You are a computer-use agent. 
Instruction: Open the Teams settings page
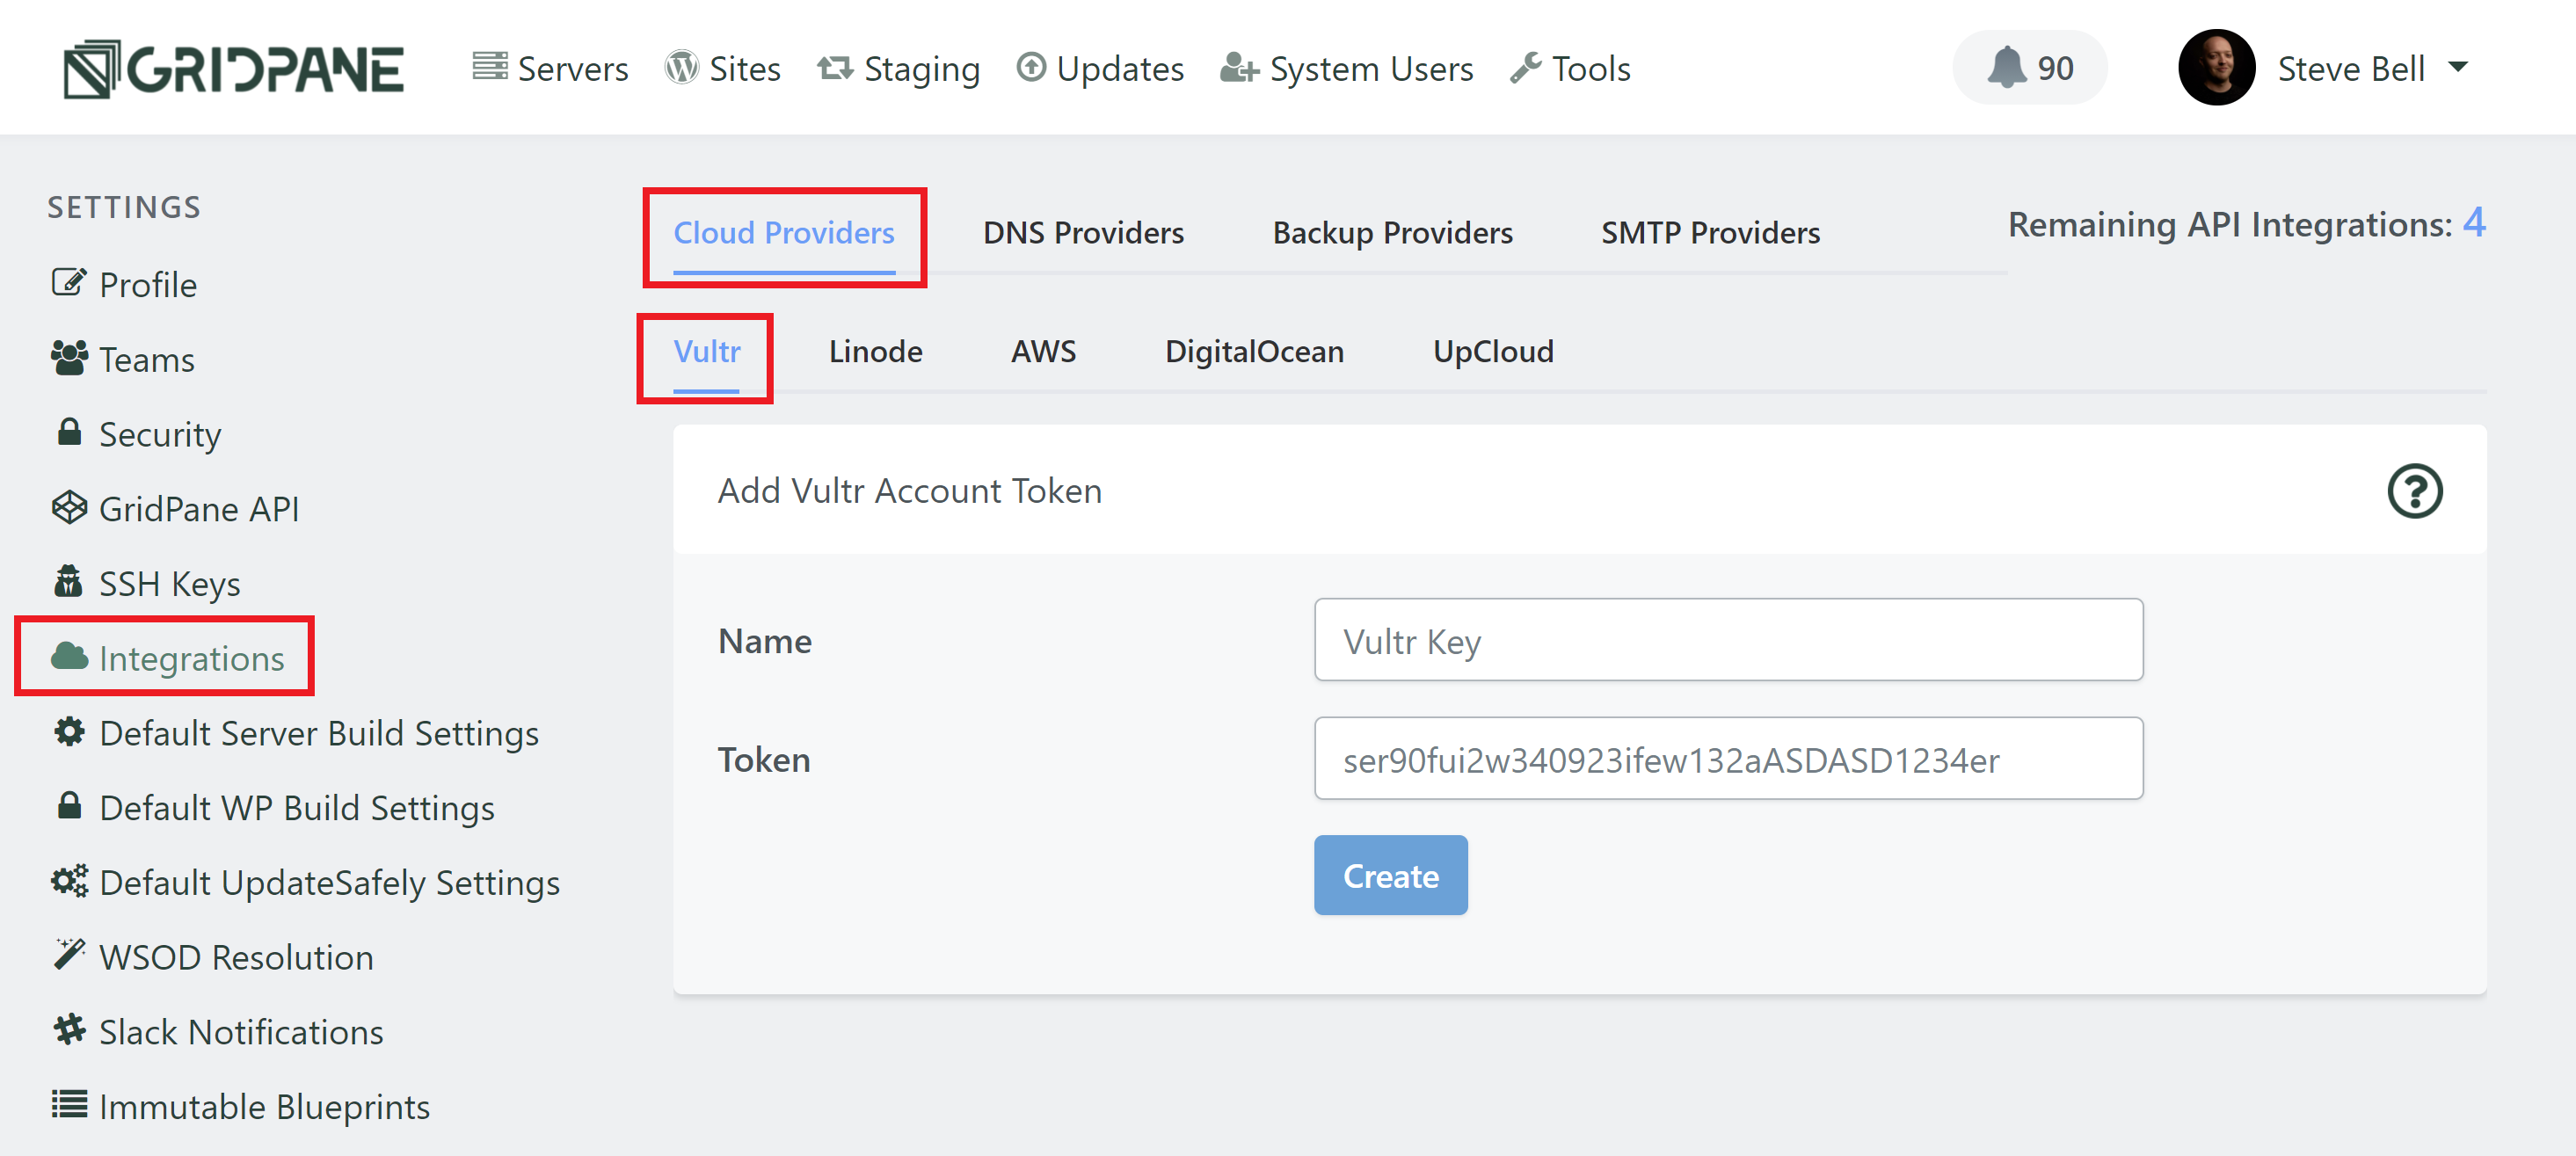(x=122, y=359)
